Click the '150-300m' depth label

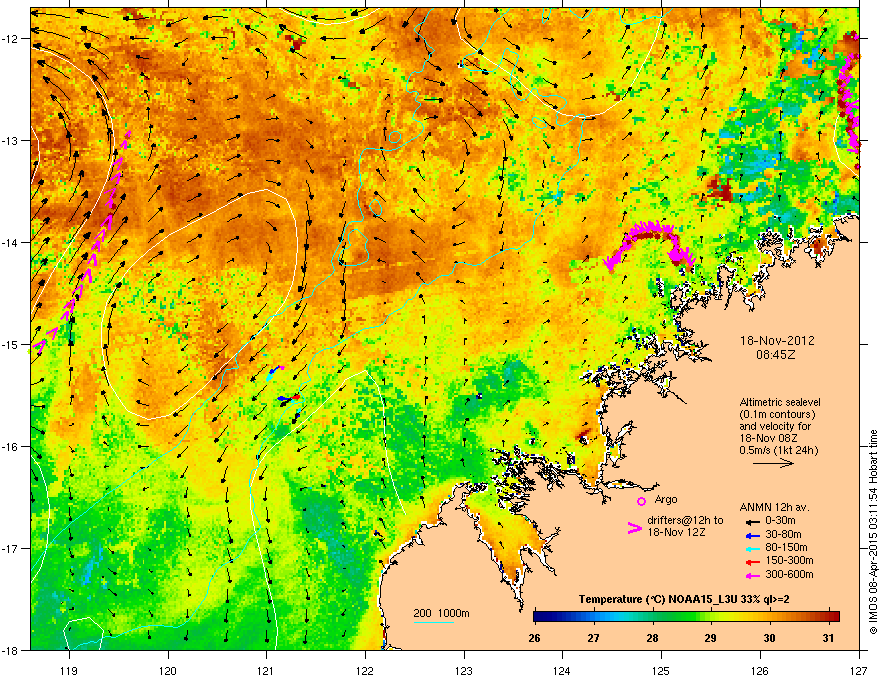pos(789,560)
